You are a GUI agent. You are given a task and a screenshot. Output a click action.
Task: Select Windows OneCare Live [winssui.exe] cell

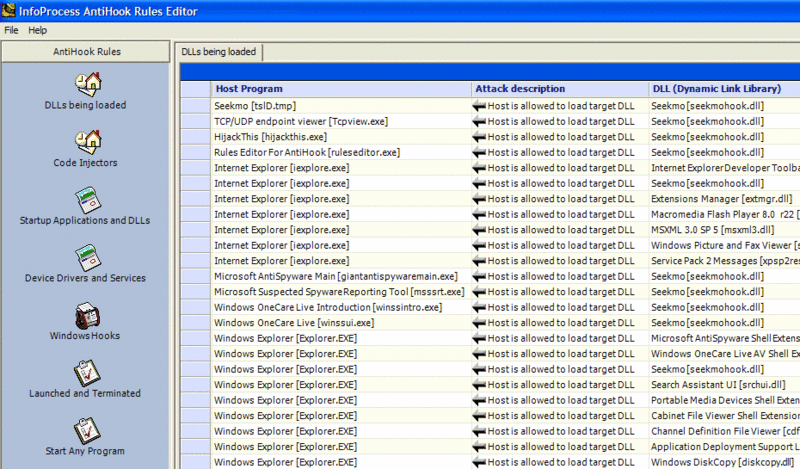[x=341, y=323]
